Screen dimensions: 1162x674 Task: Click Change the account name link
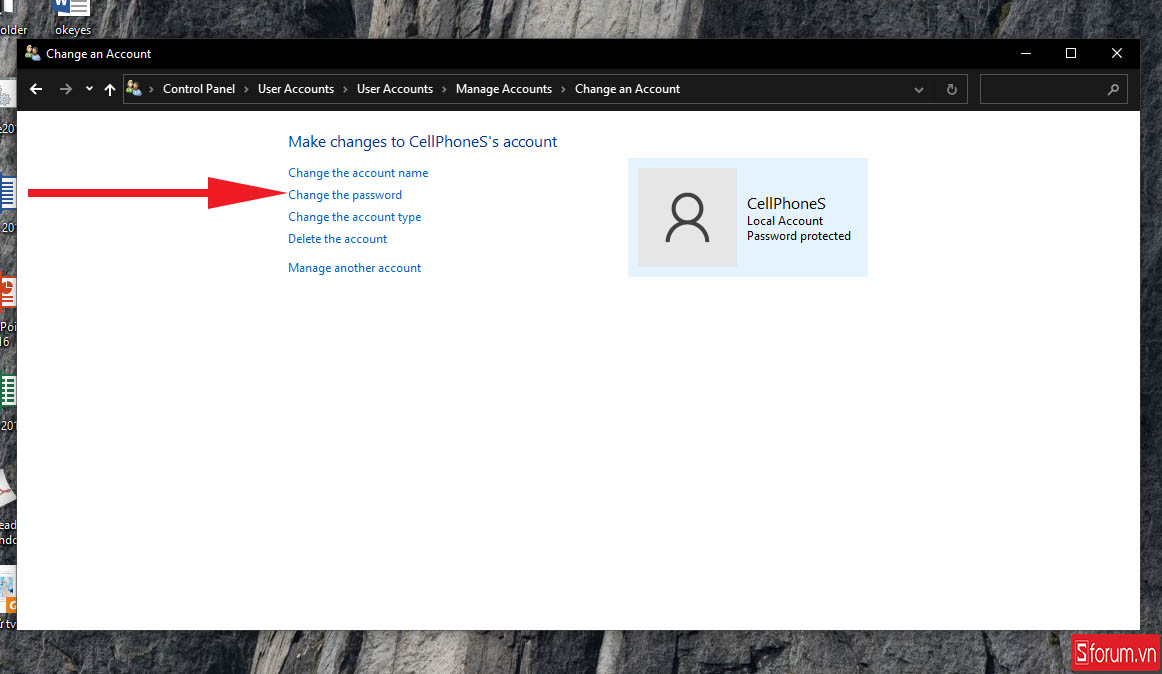(x=358, y=173)
